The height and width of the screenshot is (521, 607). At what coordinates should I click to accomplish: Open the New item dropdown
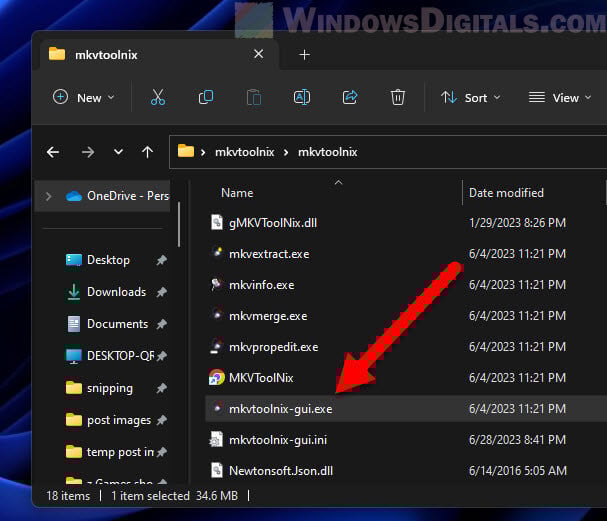pyautogui.click(x=84, y=98)
